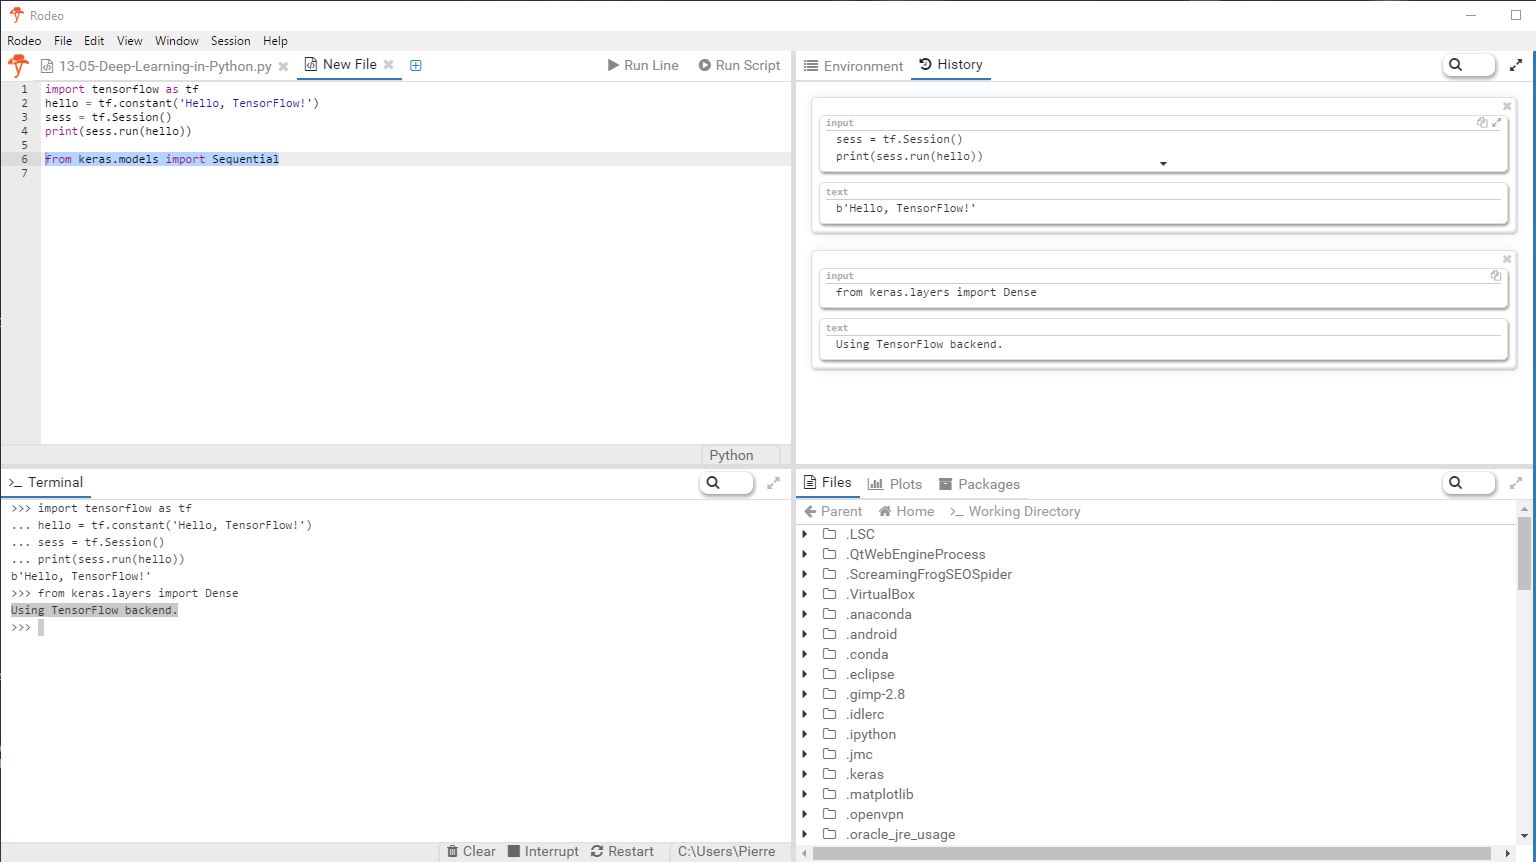Expand the History pane to full screen

pos(1516,65)
